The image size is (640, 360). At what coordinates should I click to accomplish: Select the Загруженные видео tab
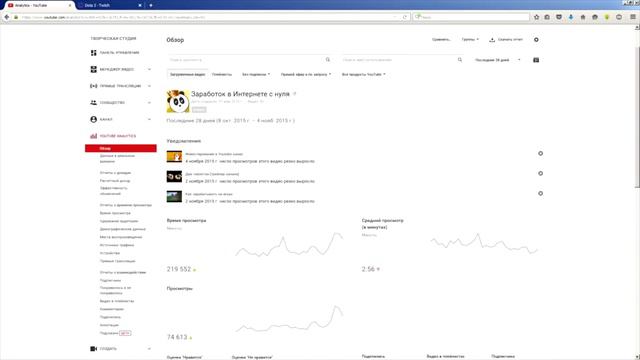pos(187,75)
